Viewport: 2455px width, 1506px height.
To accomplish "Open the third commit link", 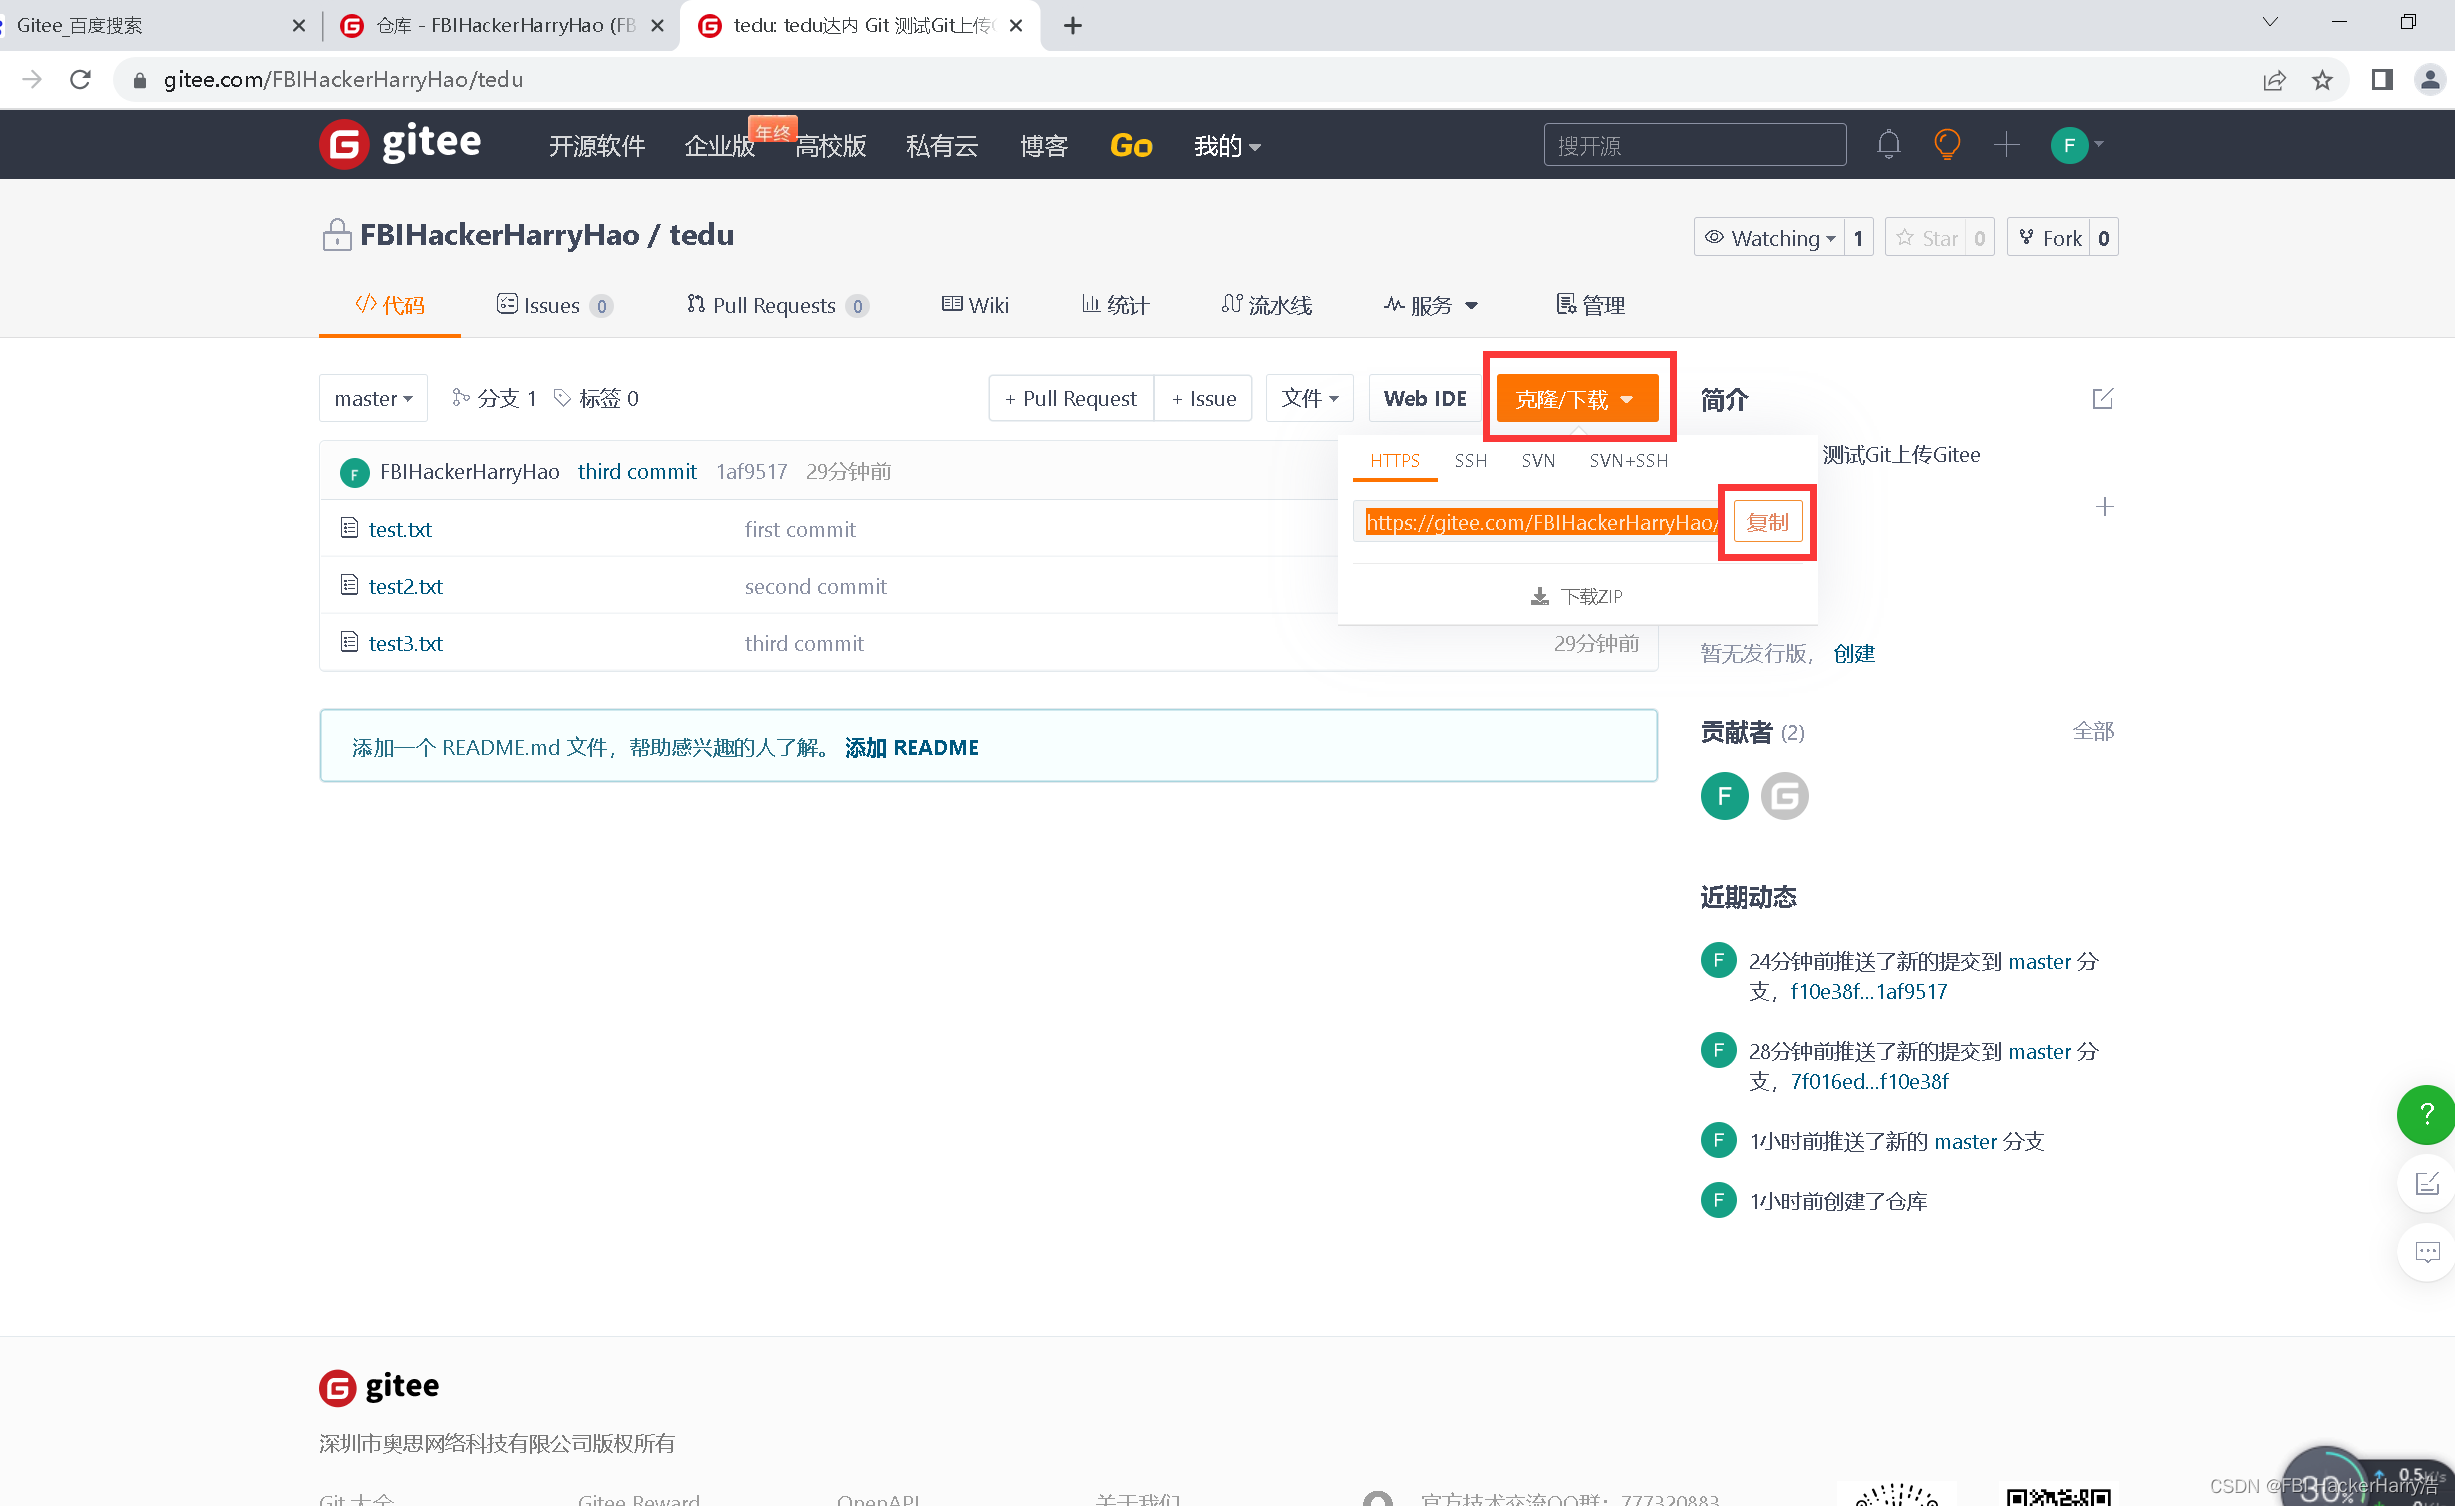I will [637, 471].
